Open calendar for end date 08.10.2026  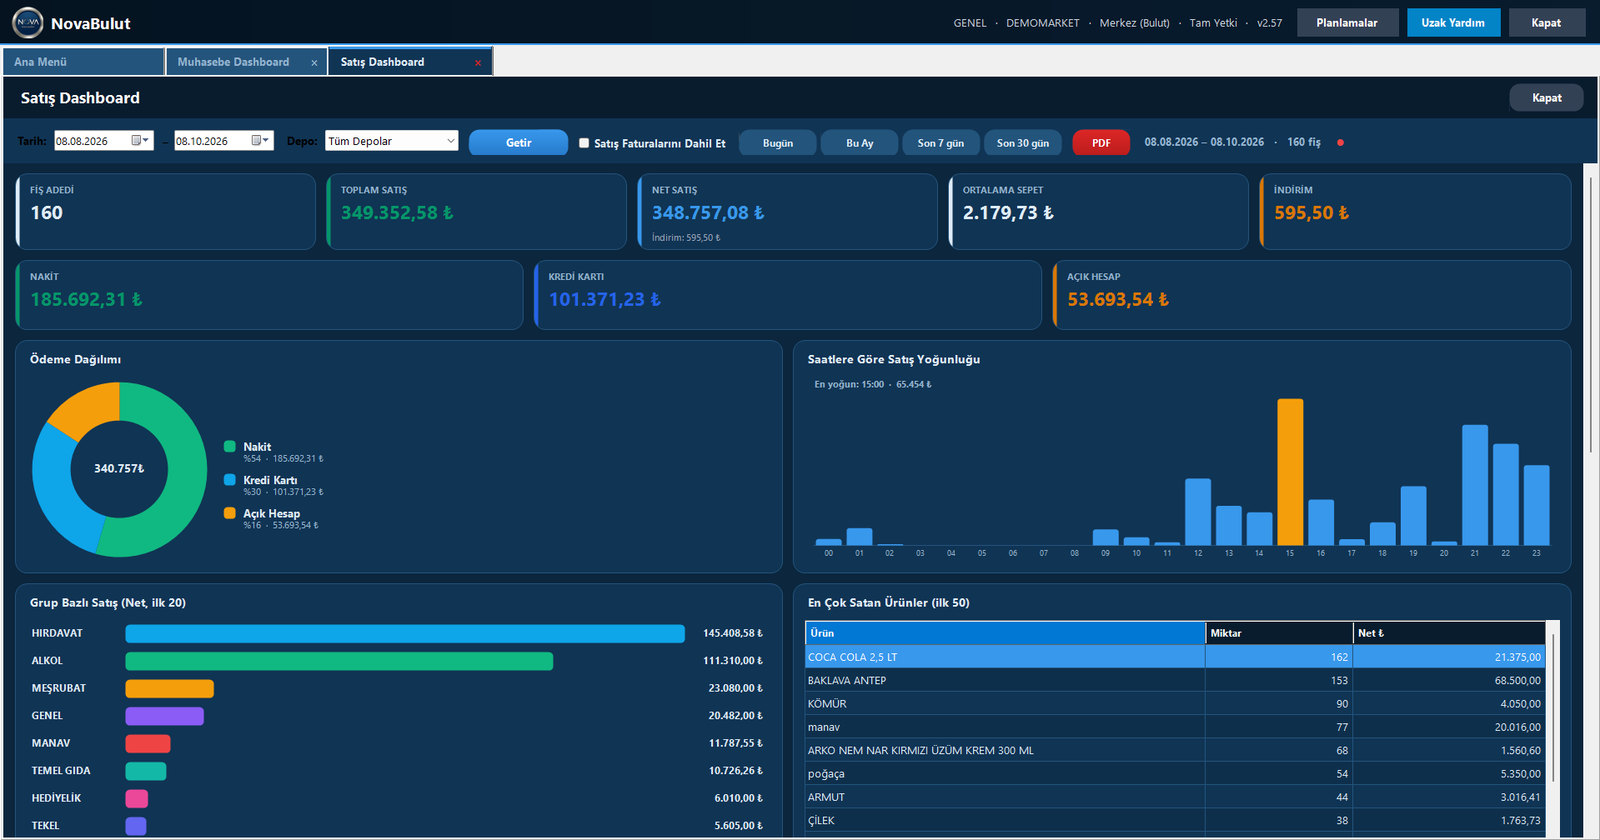[261, 141]
